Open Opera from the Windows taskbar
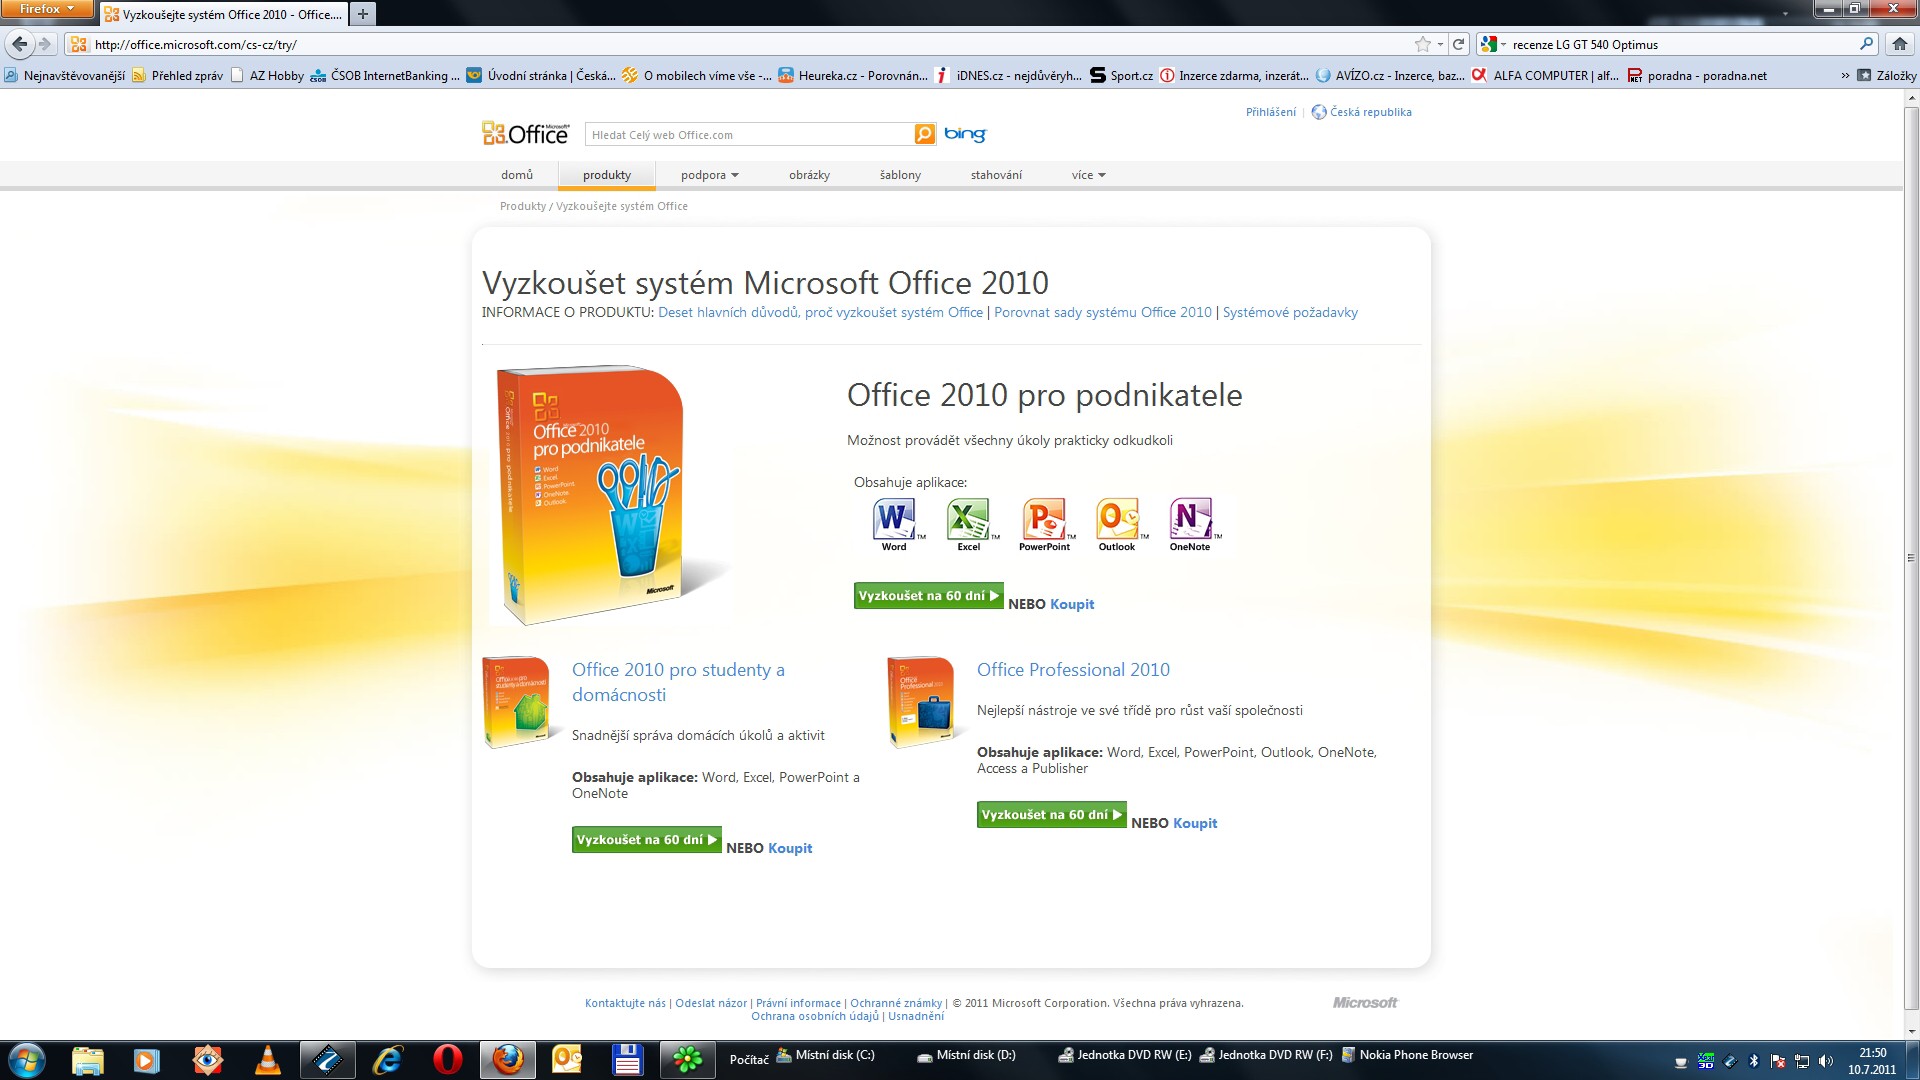Viewport: 1920px width, 1080px height. point(447,1059)
